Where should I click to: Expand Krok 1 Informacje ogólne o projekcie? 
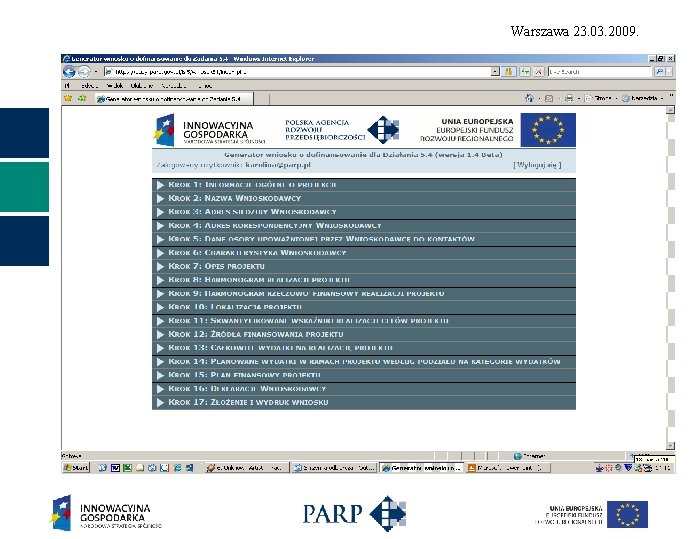click(x=363, y=185)
